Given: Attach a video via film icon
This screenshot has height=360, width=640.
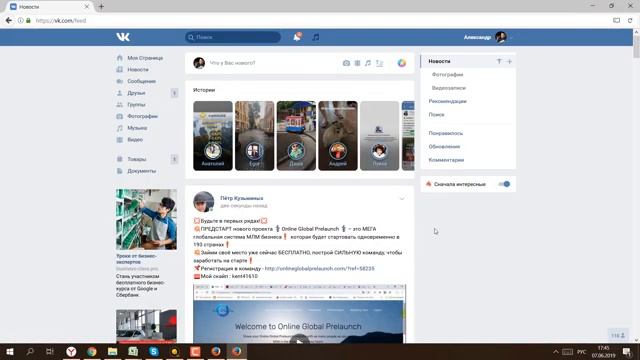Looking at the screenshot, I should 357,63.
